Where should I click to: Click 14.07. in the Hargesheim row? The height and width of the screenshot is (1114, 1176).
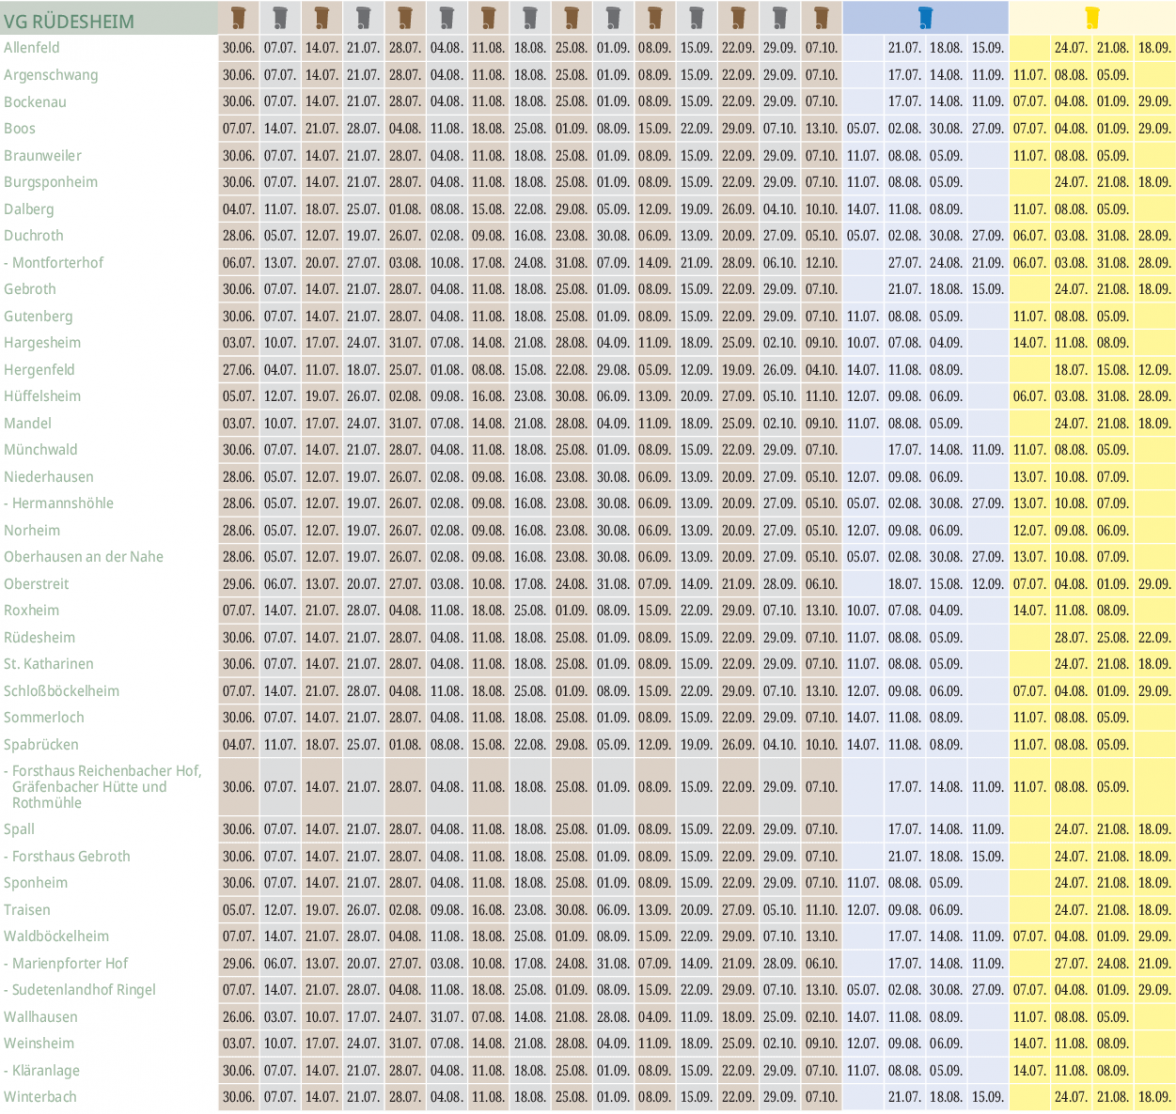tap(1029, 343)
